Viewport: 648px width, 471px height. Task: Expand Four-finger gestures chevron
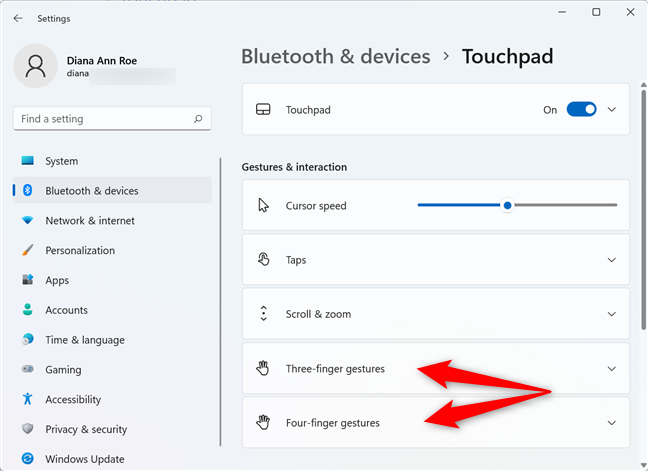[612, 423]
